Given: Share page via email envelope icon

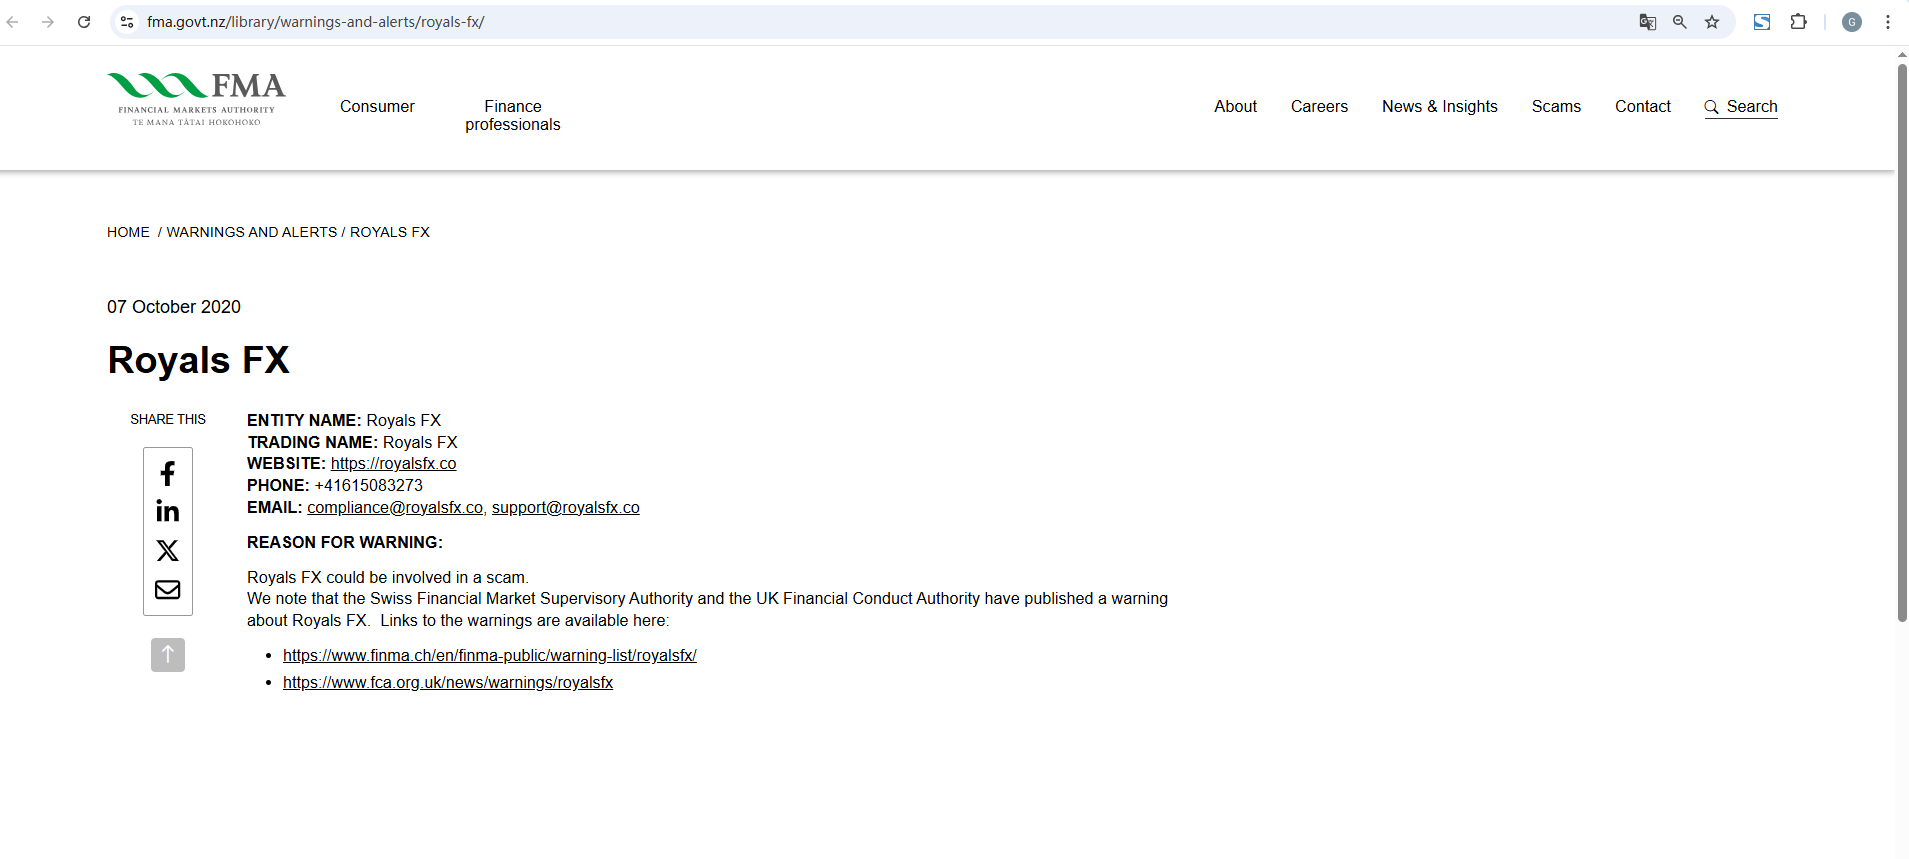Looking at the screenshot, I should point(168,589).
